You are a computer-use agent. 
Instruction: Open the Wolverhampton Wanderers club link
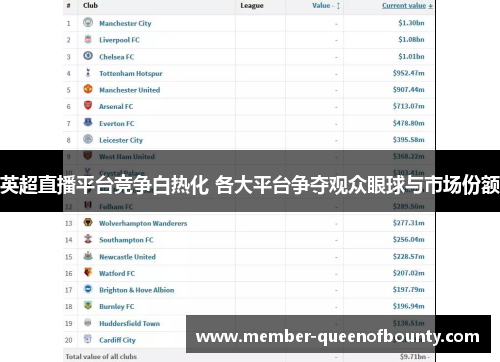[x=143, y=223]
